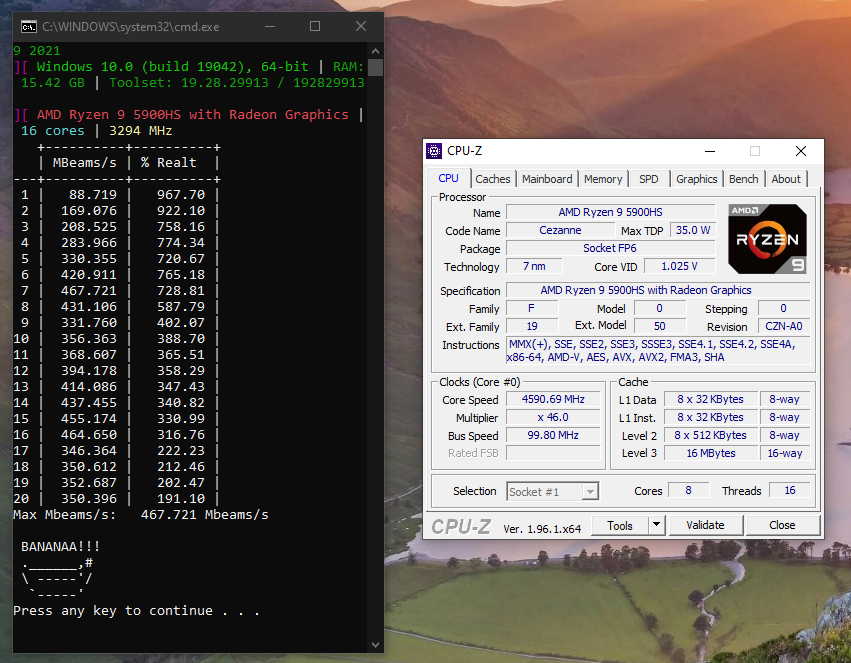Click the Level 2 value 8 x 512 KBytes
851x663 pixels.
tap(710, 435)
